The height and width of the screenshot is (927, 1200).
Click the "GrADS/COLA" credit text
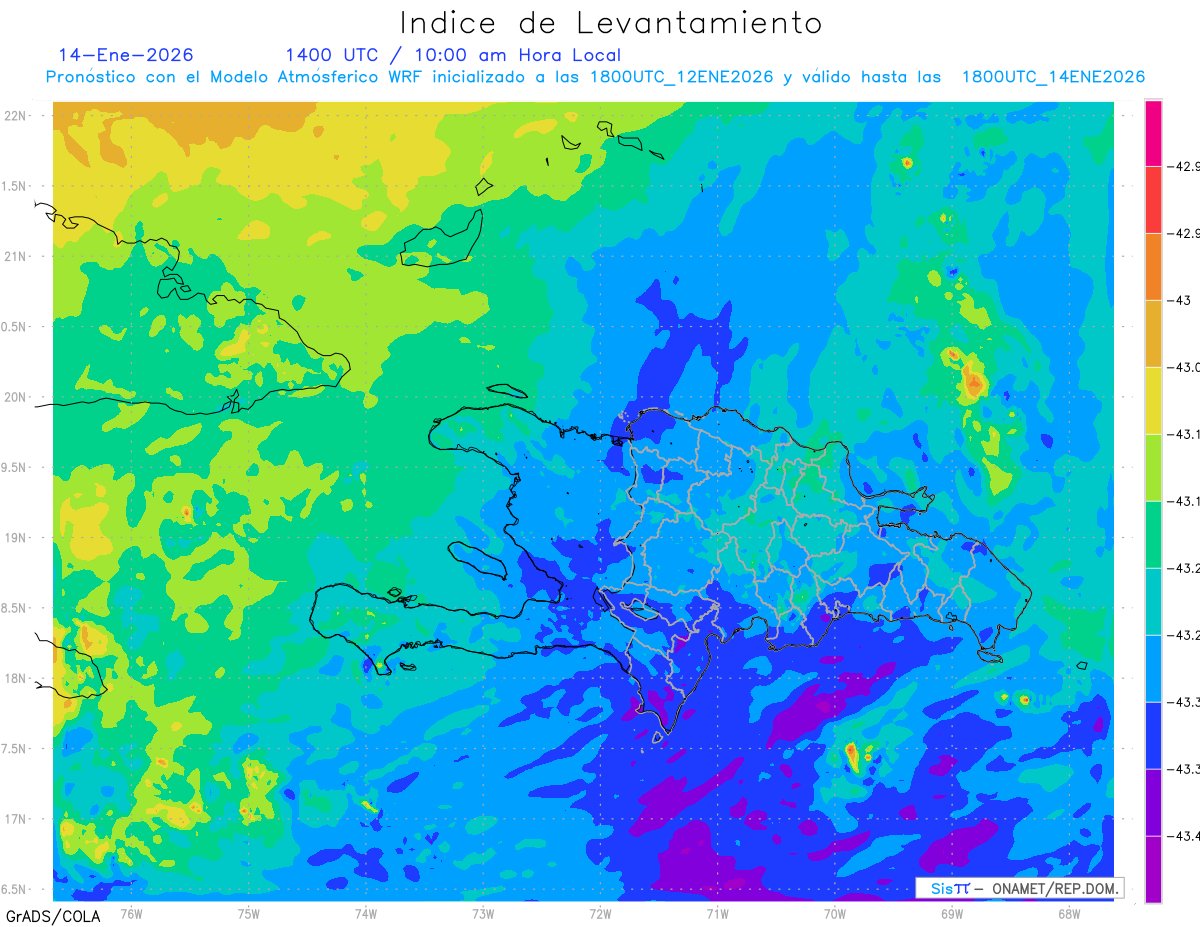(x=53, y=916)
